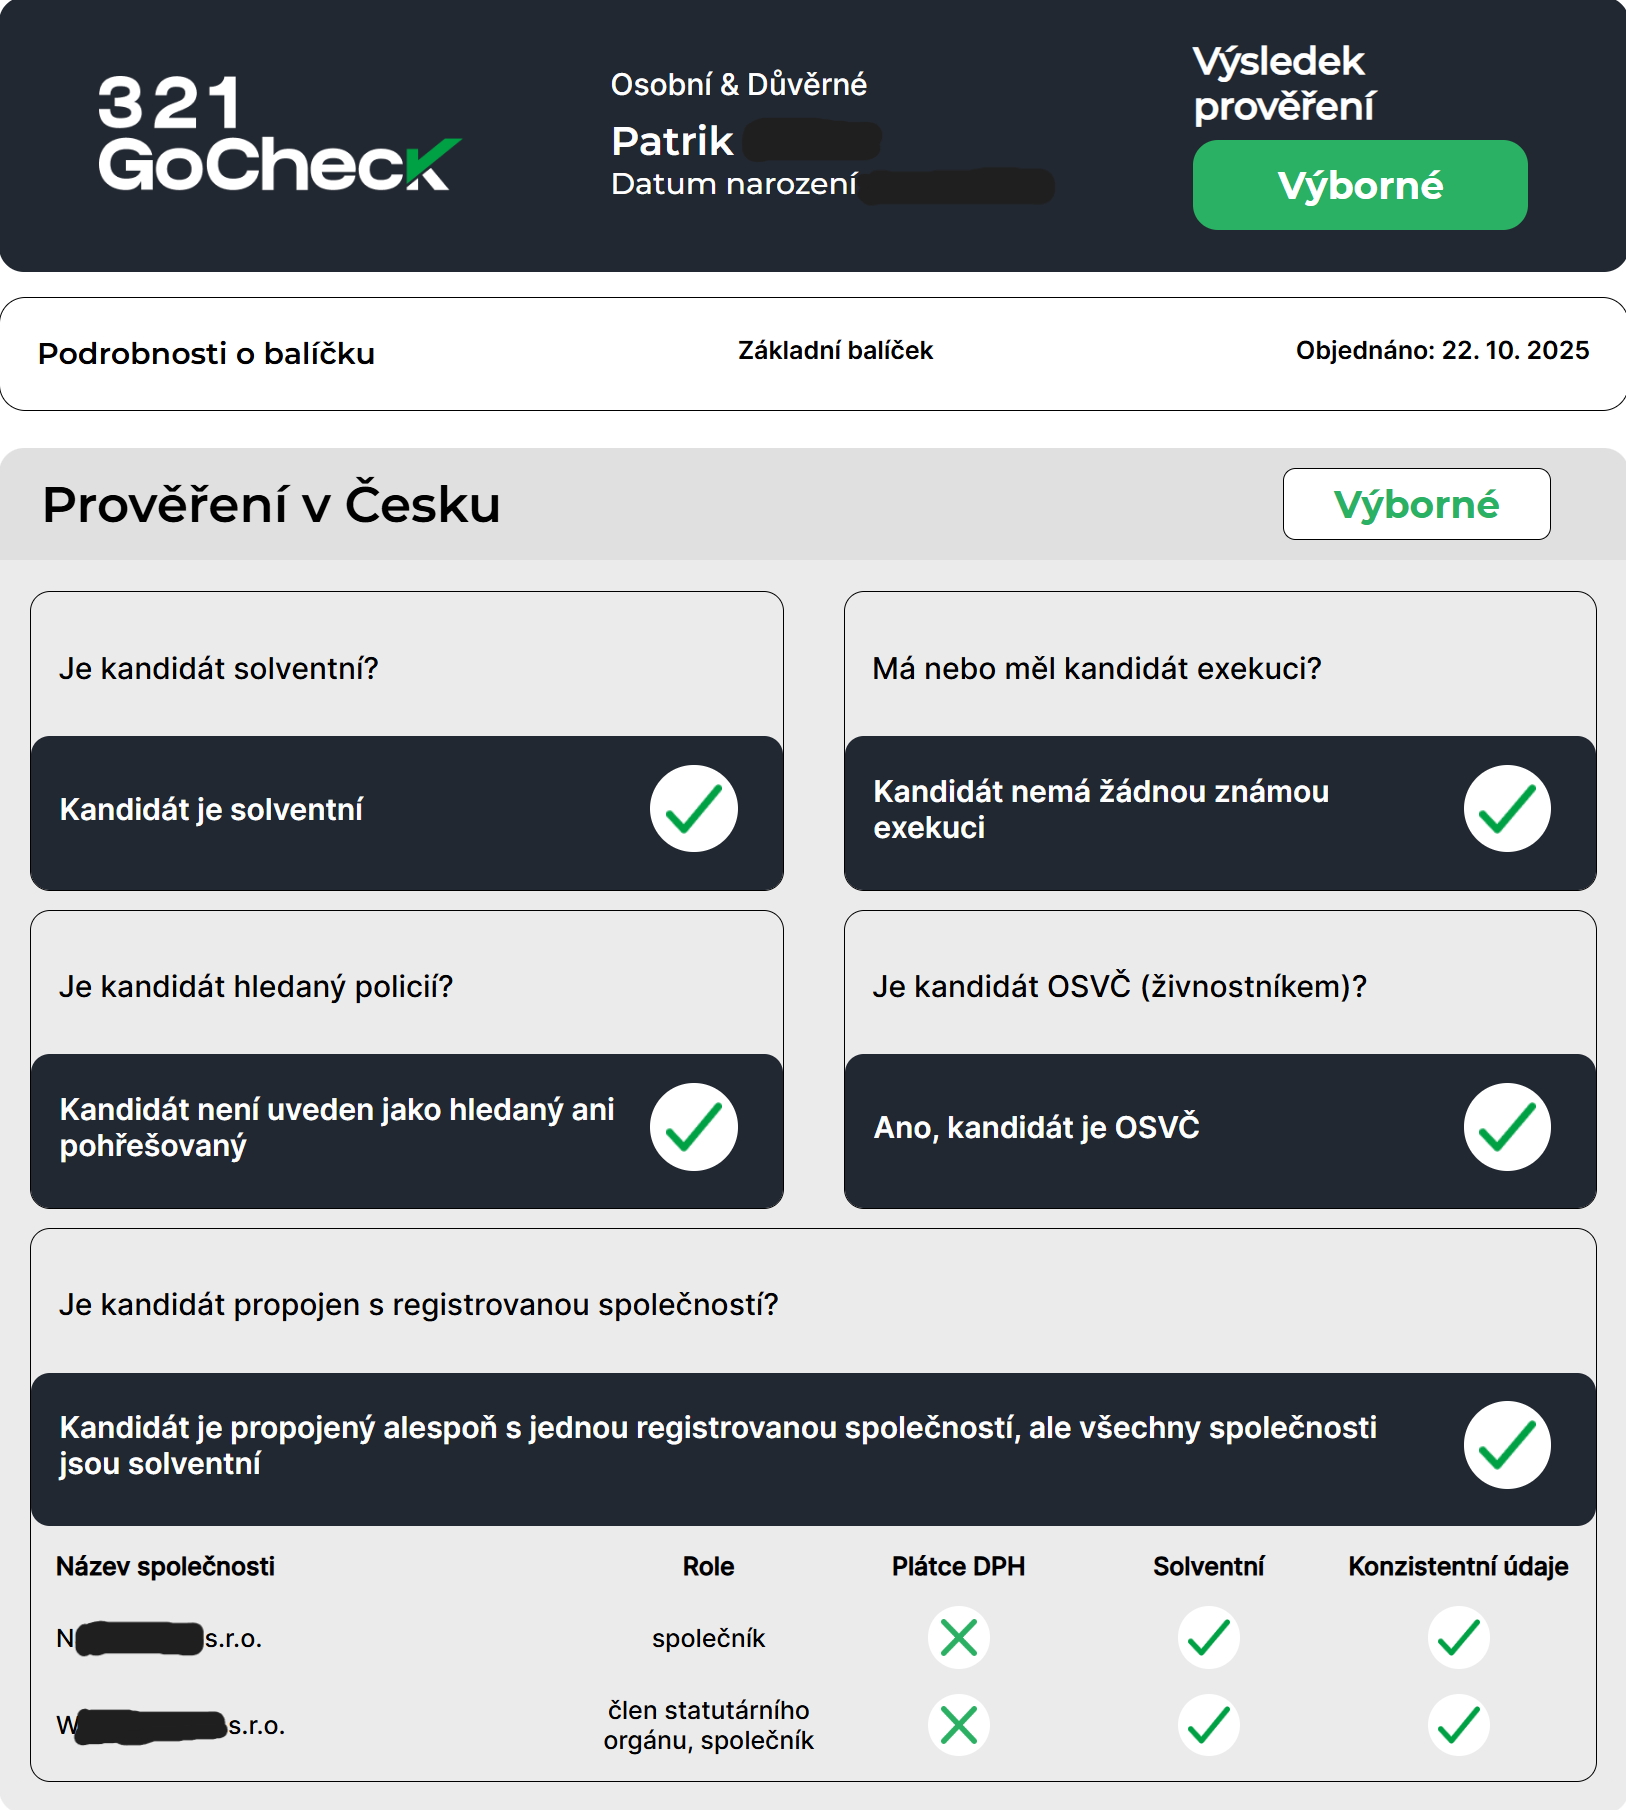Screen dimensions: 1626x1810
Task: Click Konzistentní údaje checkmark in the společník row
Action: 1458,1638
